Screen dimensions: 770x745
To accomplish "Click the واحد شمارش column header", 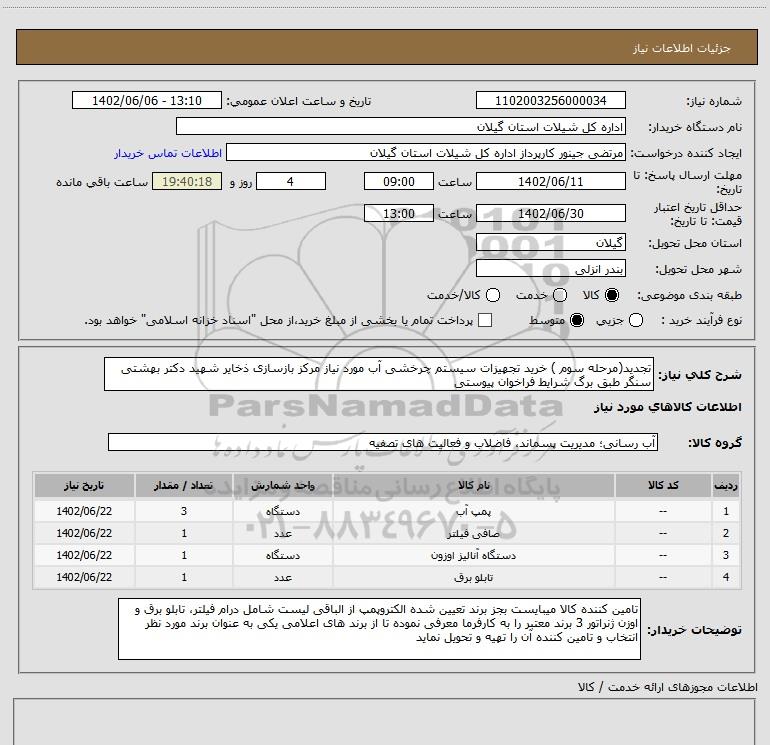I will tap(283, 485).
